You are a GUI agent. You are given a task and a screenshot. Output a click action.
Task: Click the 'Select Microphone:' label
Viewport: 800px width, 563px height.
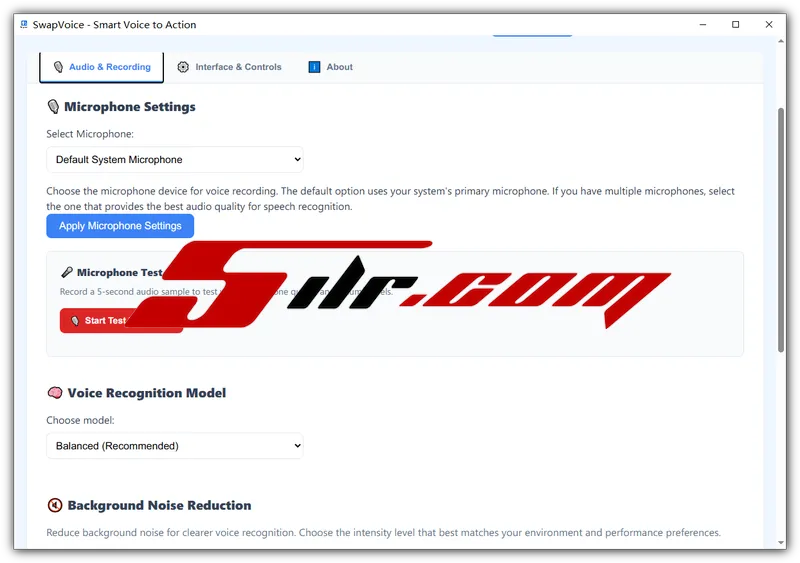[90, 134]
